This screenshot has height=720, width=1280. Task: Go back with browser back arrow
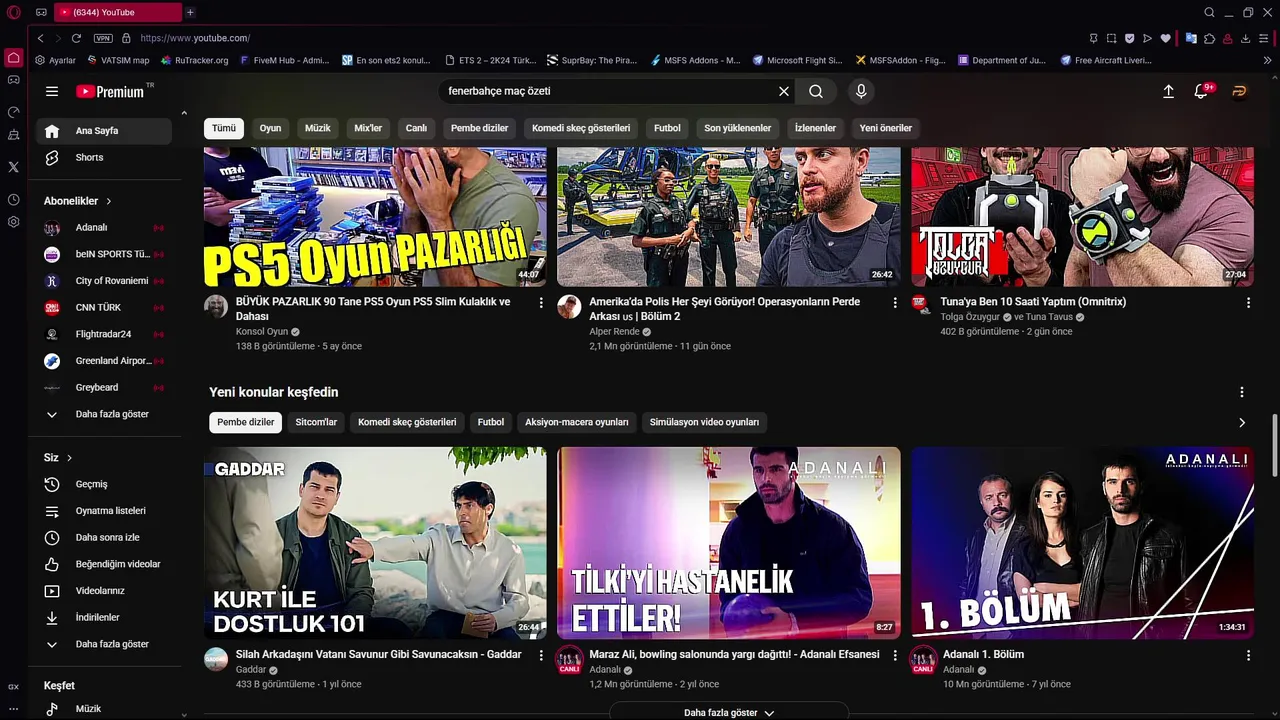pyautogui.click(x=40, y=38)
